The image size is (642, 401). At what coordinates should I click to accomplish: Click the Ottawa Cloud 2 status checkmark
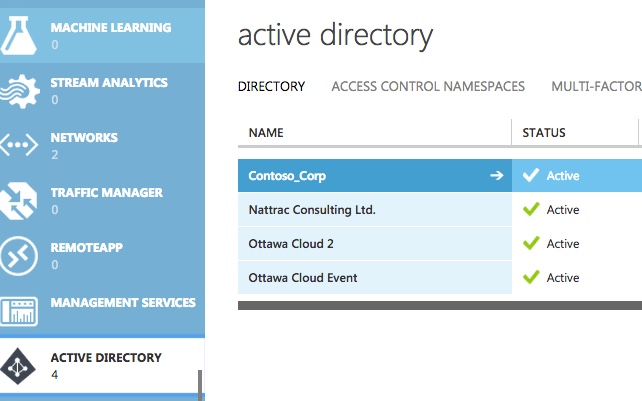tap(531, 243)
